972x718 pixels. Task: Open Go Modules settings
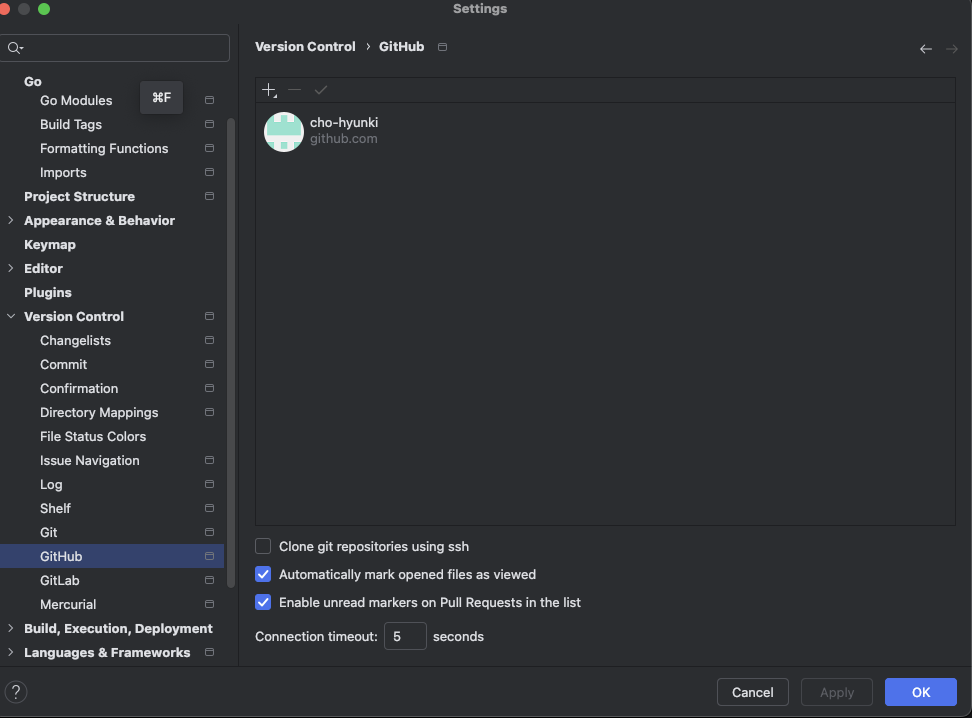pyautogui.click(x=76, y=100)
